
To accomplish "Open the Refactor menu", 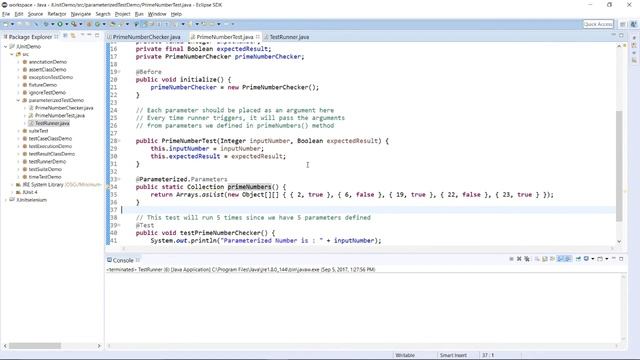I will coord(57,14).
